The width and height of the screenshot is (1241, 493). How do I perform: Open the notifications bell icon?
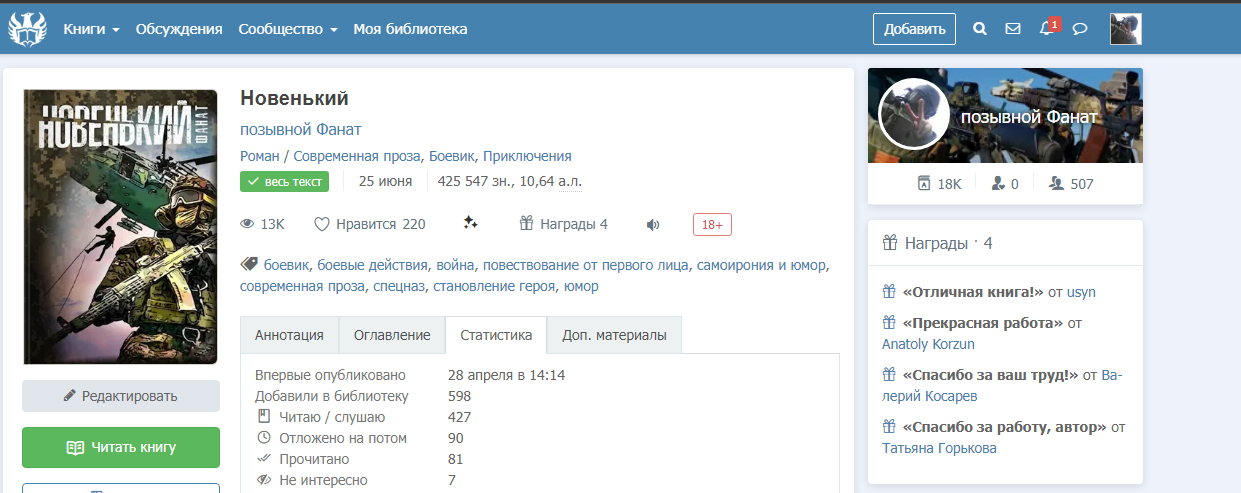click(x=1046, y=29)
